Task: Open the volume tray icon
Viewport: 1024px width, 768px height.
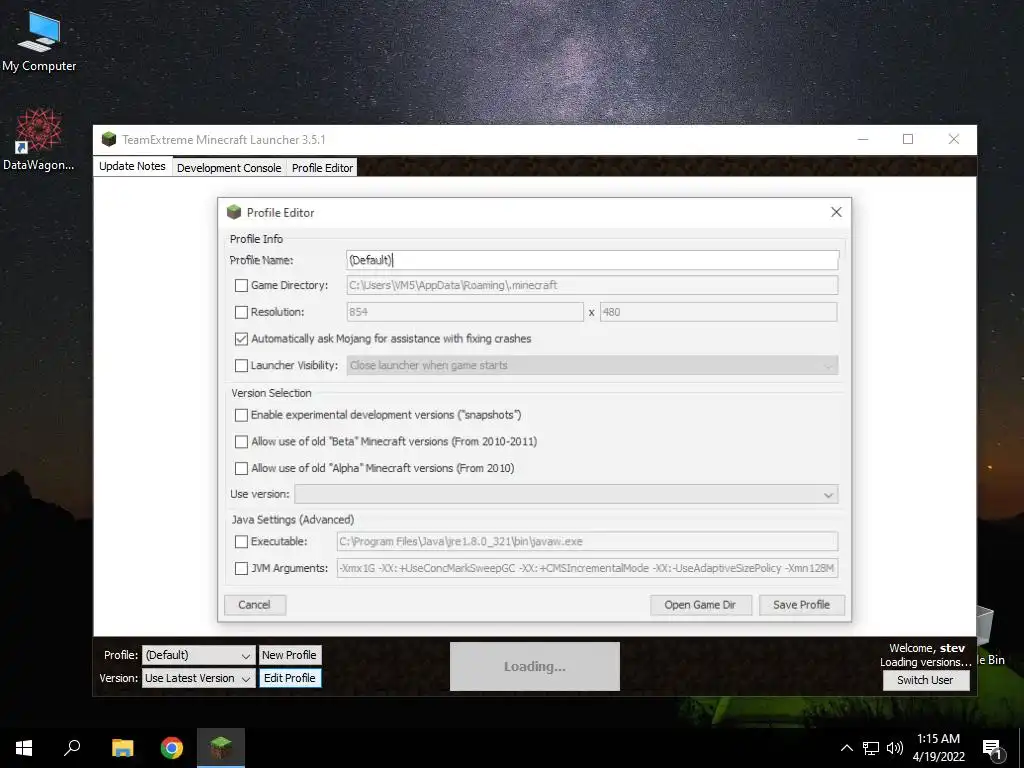Action: (895, 748)
